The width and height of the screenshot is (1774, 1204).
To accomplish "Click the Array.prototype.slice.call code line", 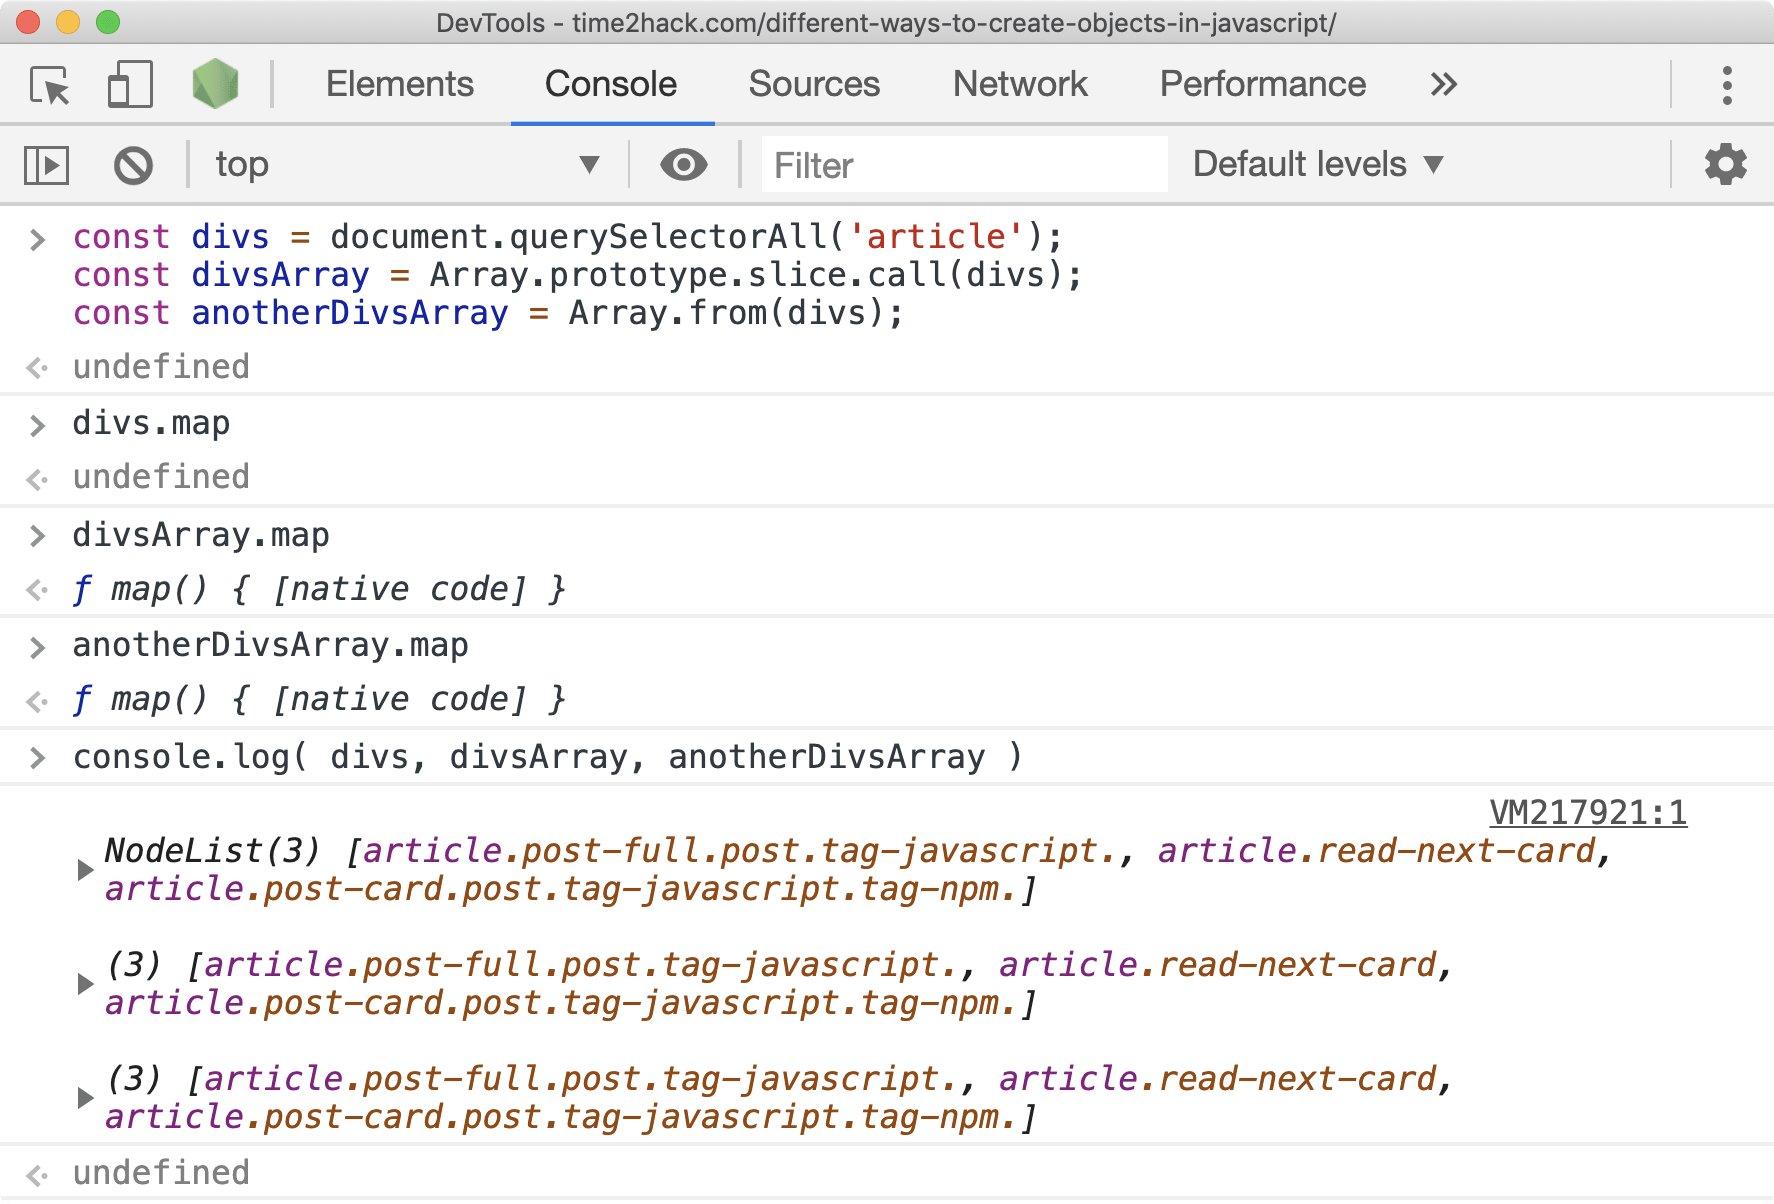I will 577,276.
